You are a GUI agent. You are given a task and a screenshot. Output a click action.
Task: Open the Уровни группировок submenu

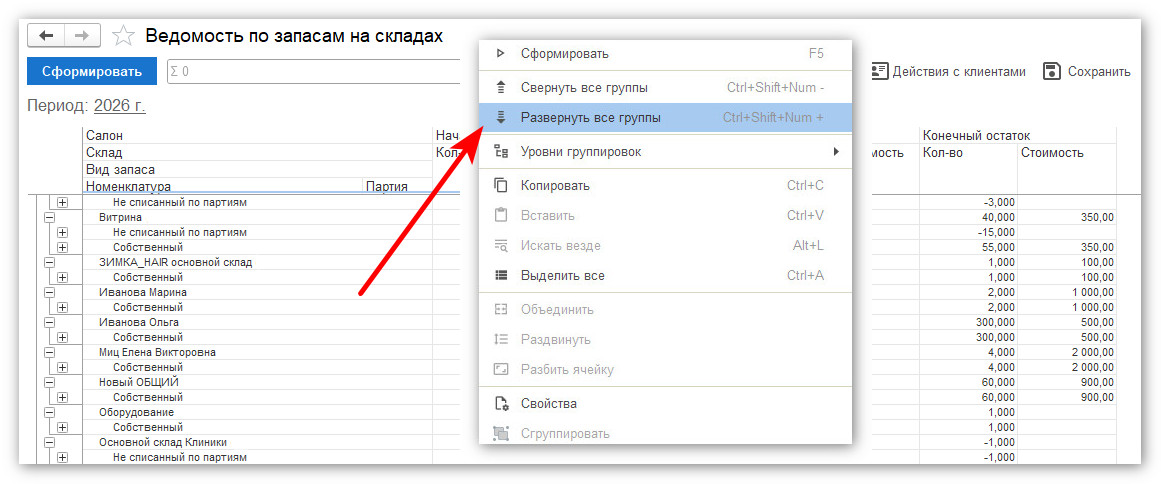click(x=665, y=152)
